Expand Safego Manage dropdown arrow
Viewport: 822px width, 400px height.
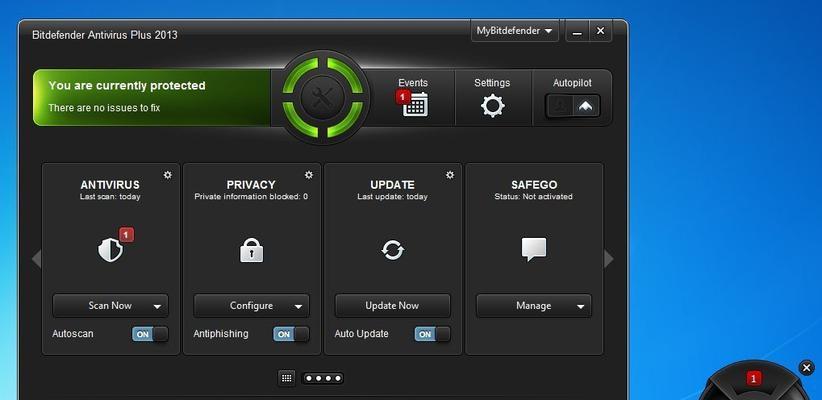pyautogui.click(x=580, y=307)
